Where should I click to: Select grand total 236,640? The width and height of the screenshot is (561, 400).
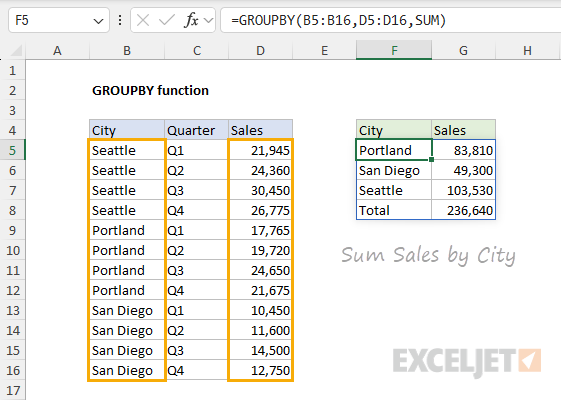463,210
